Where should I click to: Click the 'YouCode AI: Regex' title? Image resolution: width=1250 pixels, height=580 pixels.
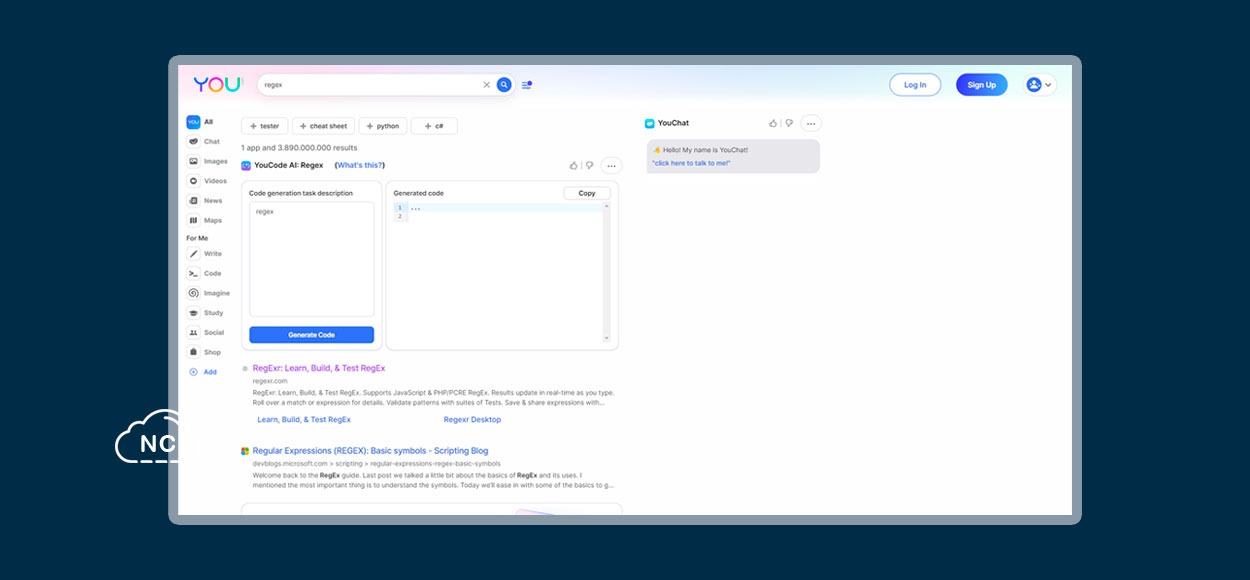pyautogui.click(x=289, y=165)
